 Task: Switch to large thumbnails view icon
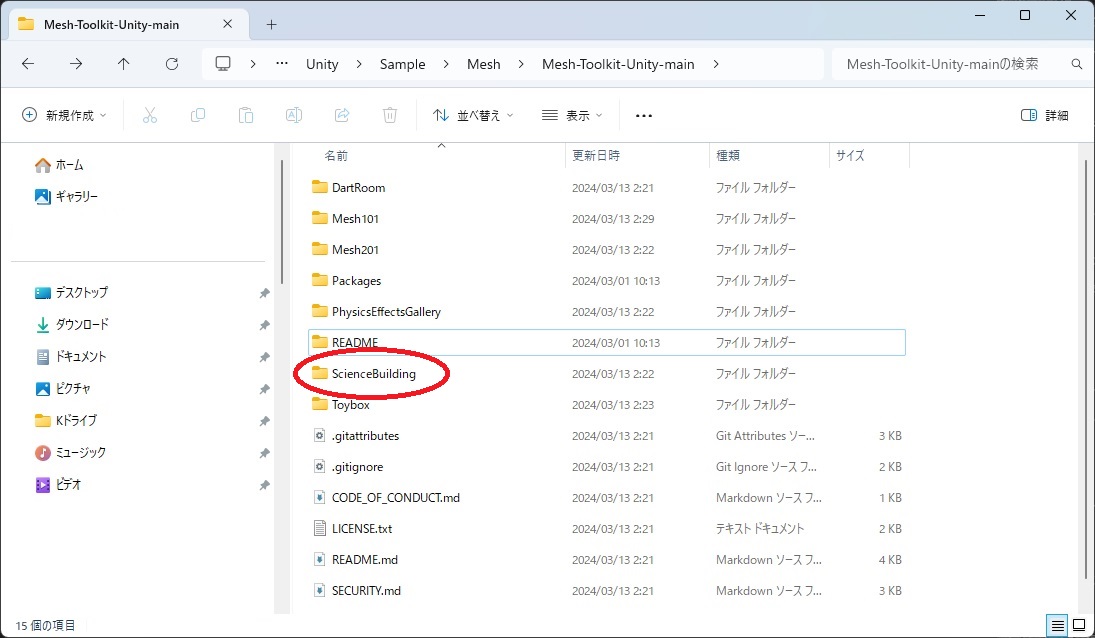(x=1079, y=625)
